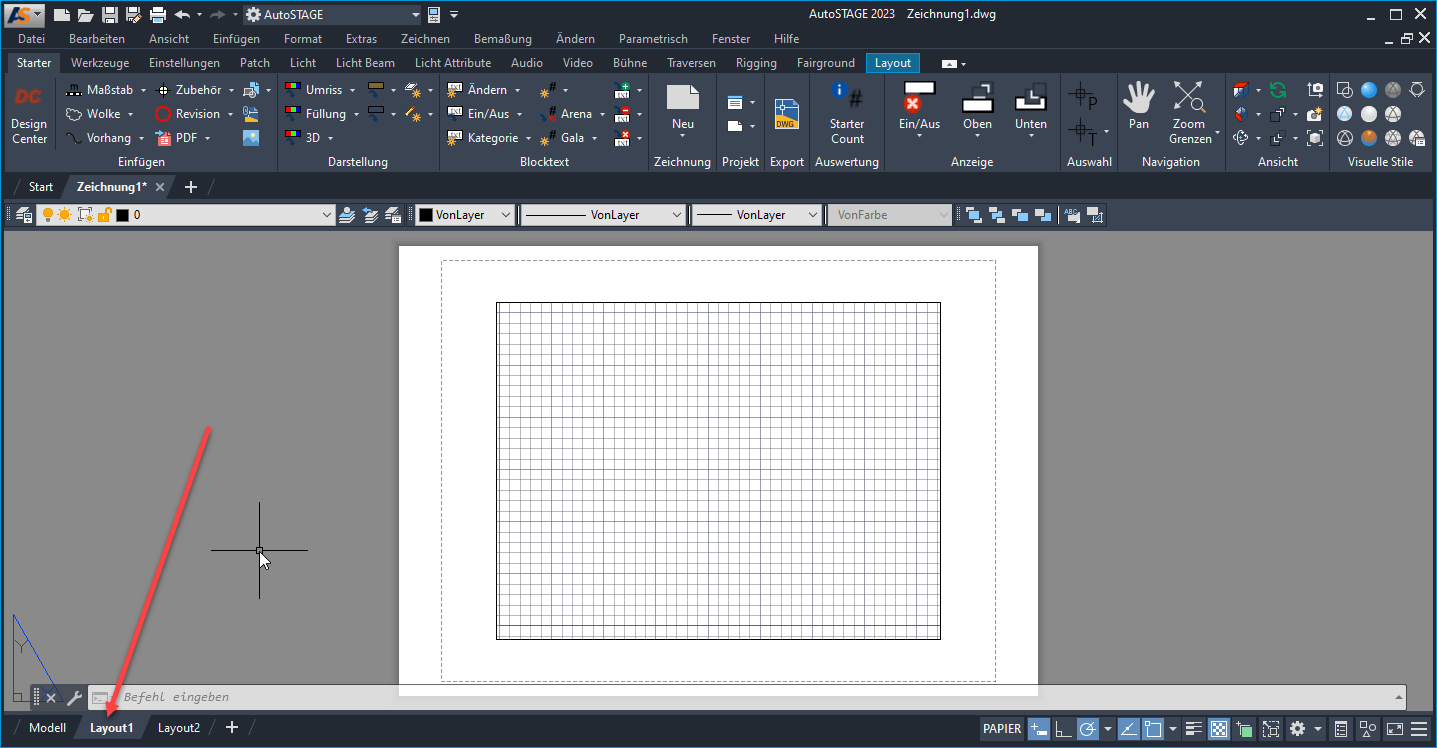The height and width of the screenshot is (748, 1437).
Task: Click the Arena button
Action: click(567, 114)
